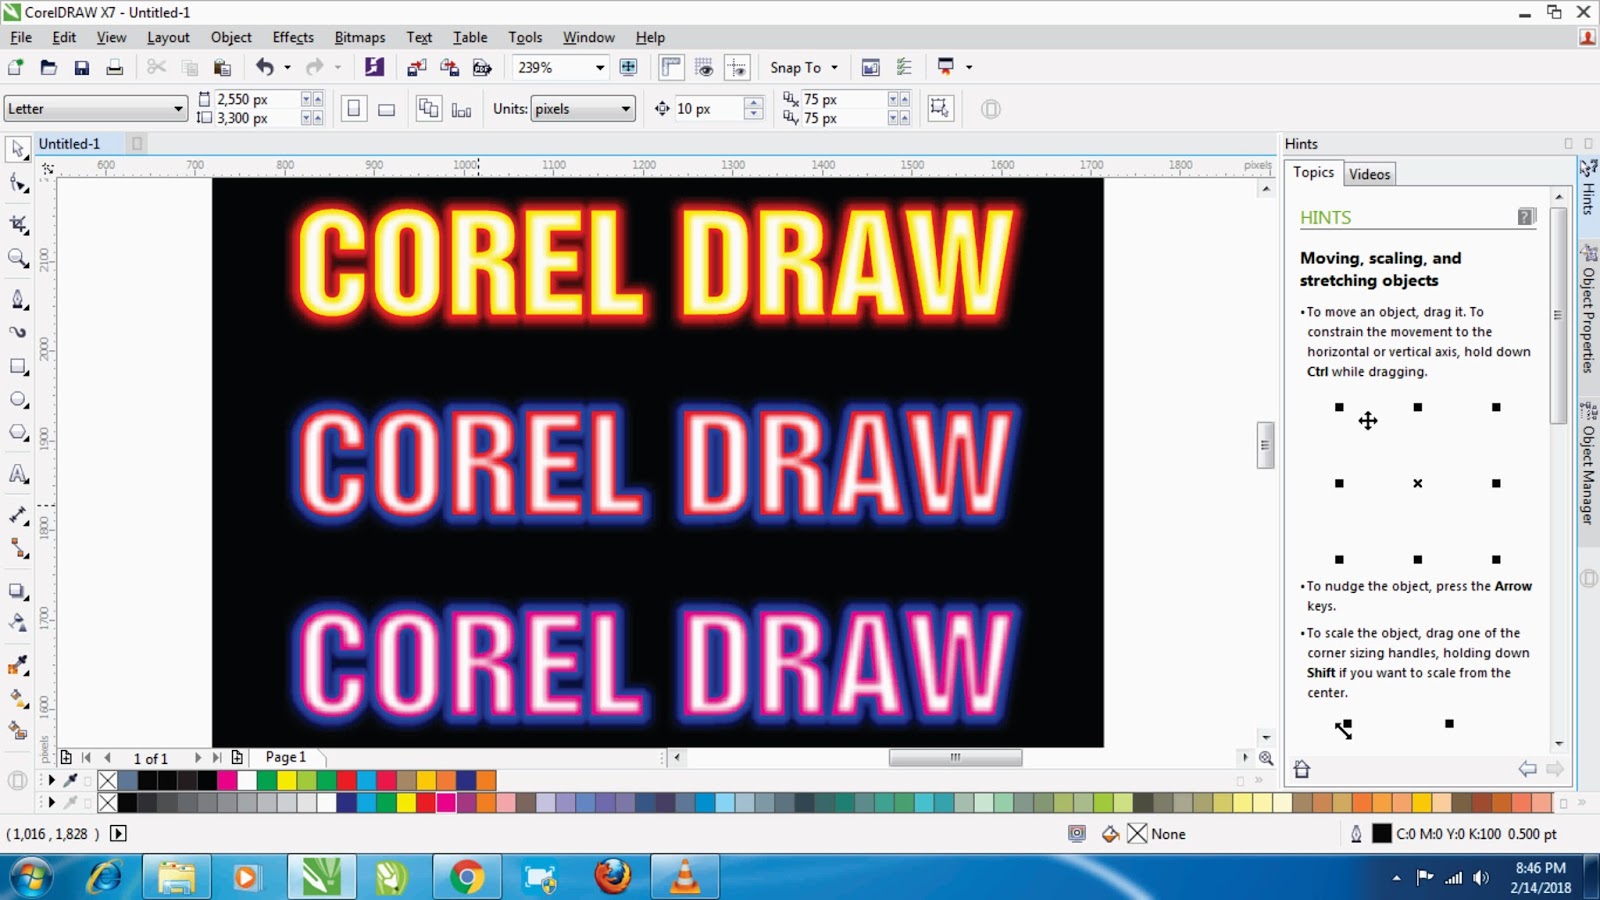Expand the document palette flyout arrow

click(51, 780)
